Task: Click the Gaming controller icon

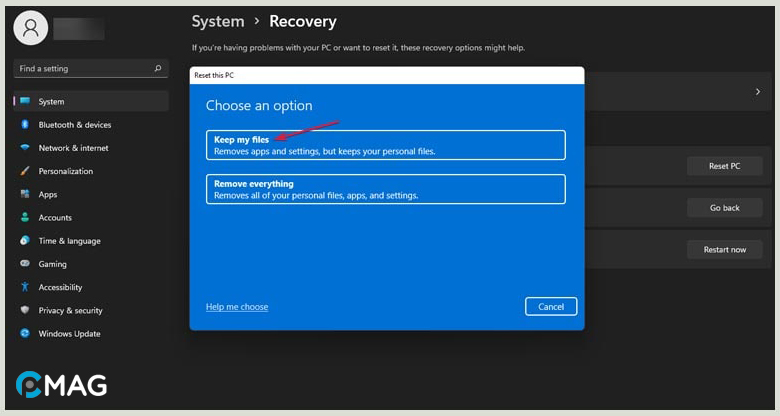Action: tap(25, 264)
